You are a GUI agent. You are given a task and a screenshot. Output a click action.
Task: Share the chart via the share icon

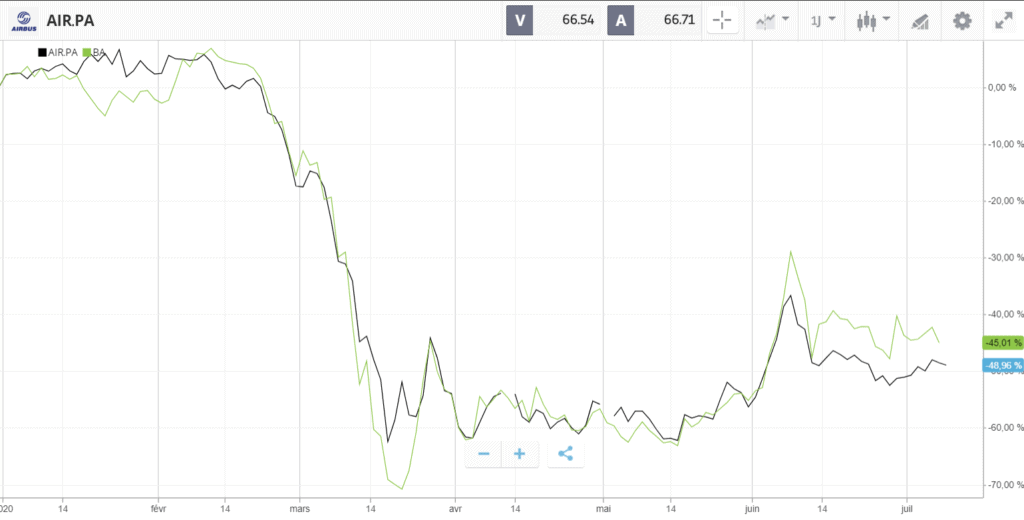coord(565,454)
